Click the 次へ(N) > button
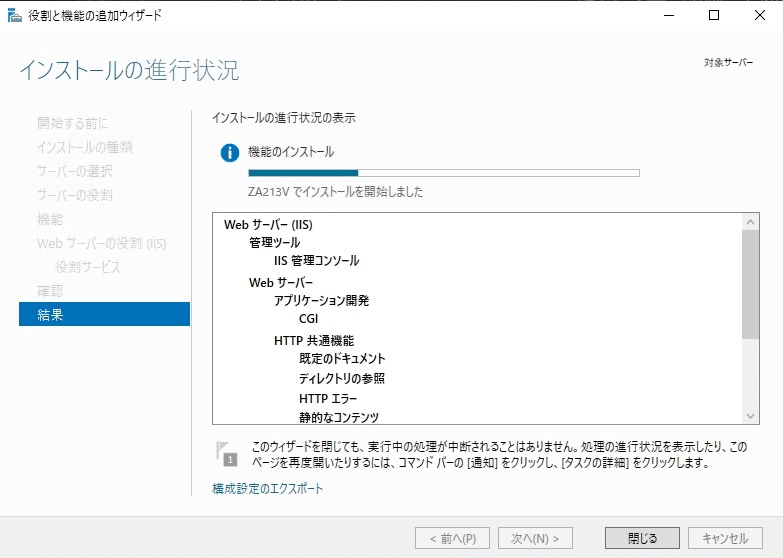Image resolution: width=783 pixels, height=558 pixels. click(x=535, y=538)
